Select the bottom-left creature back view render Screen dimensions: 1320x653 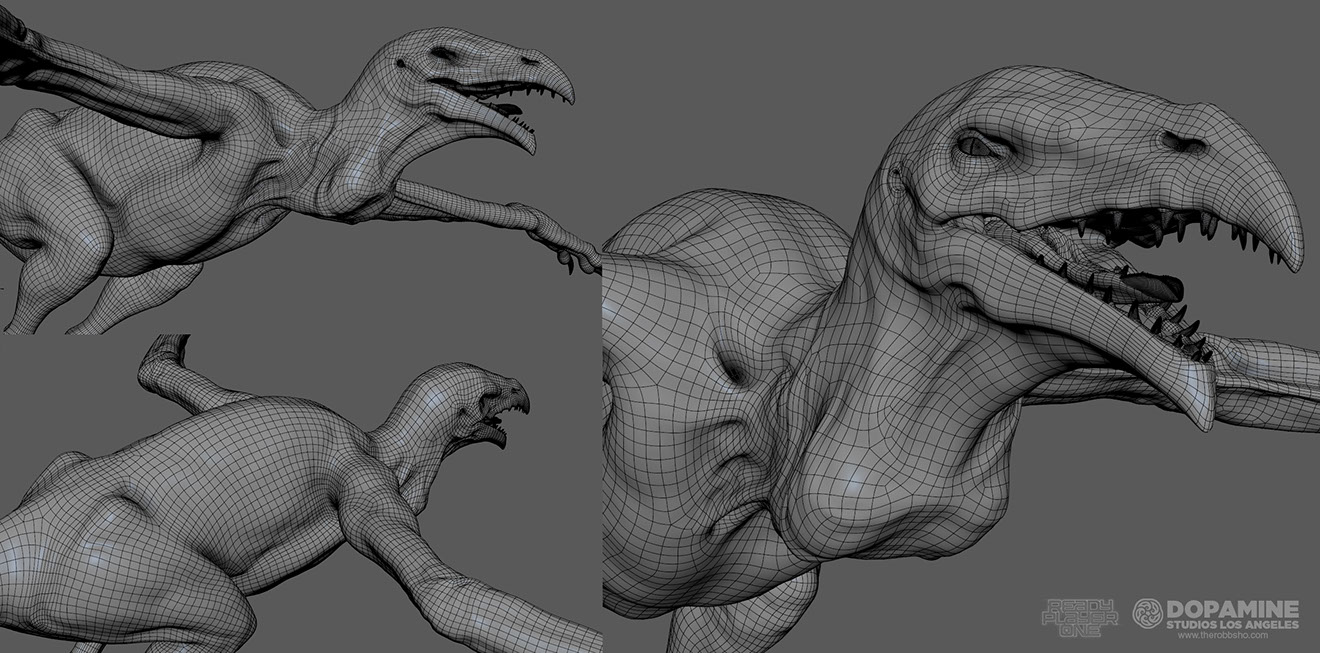250,500
